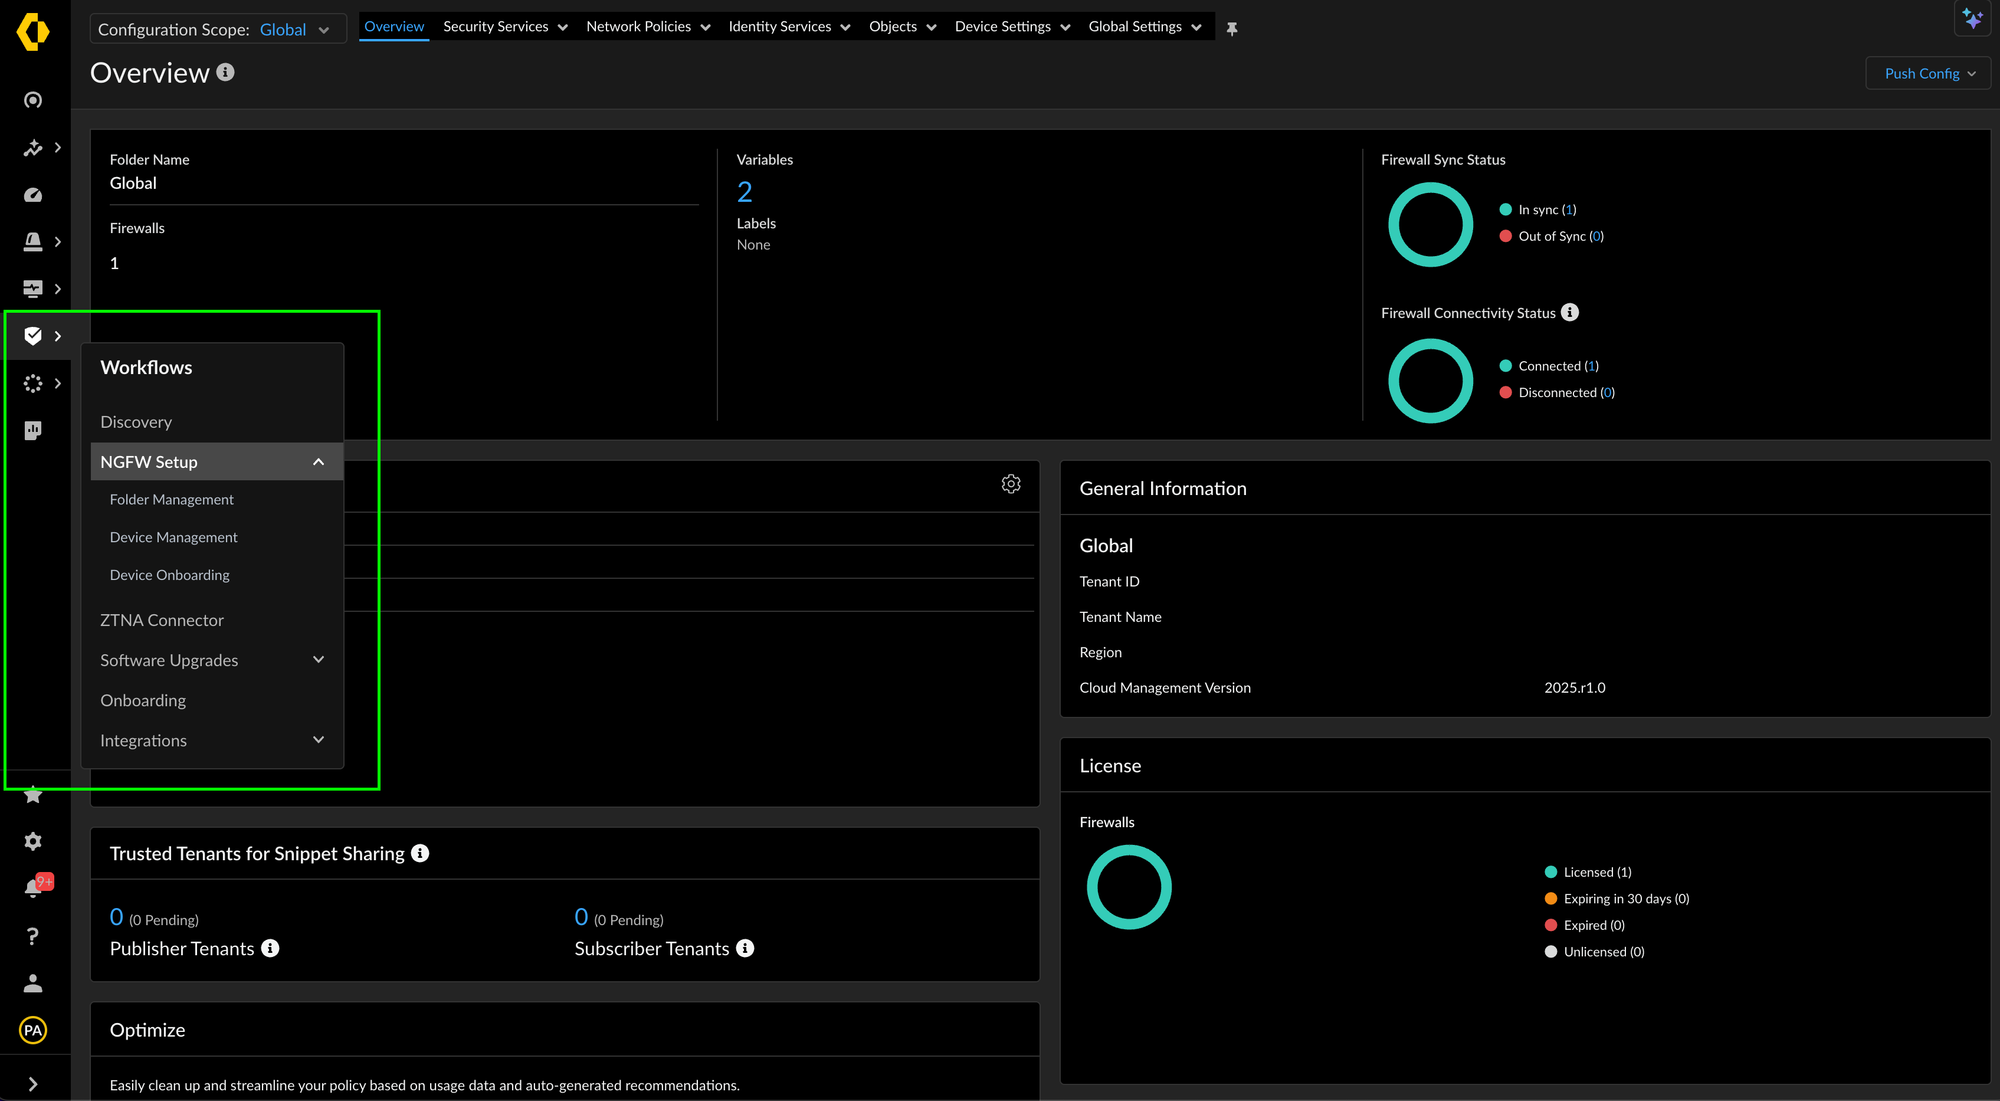
Task: Open the Security Services dropdown menu
Action: [505, 27]
